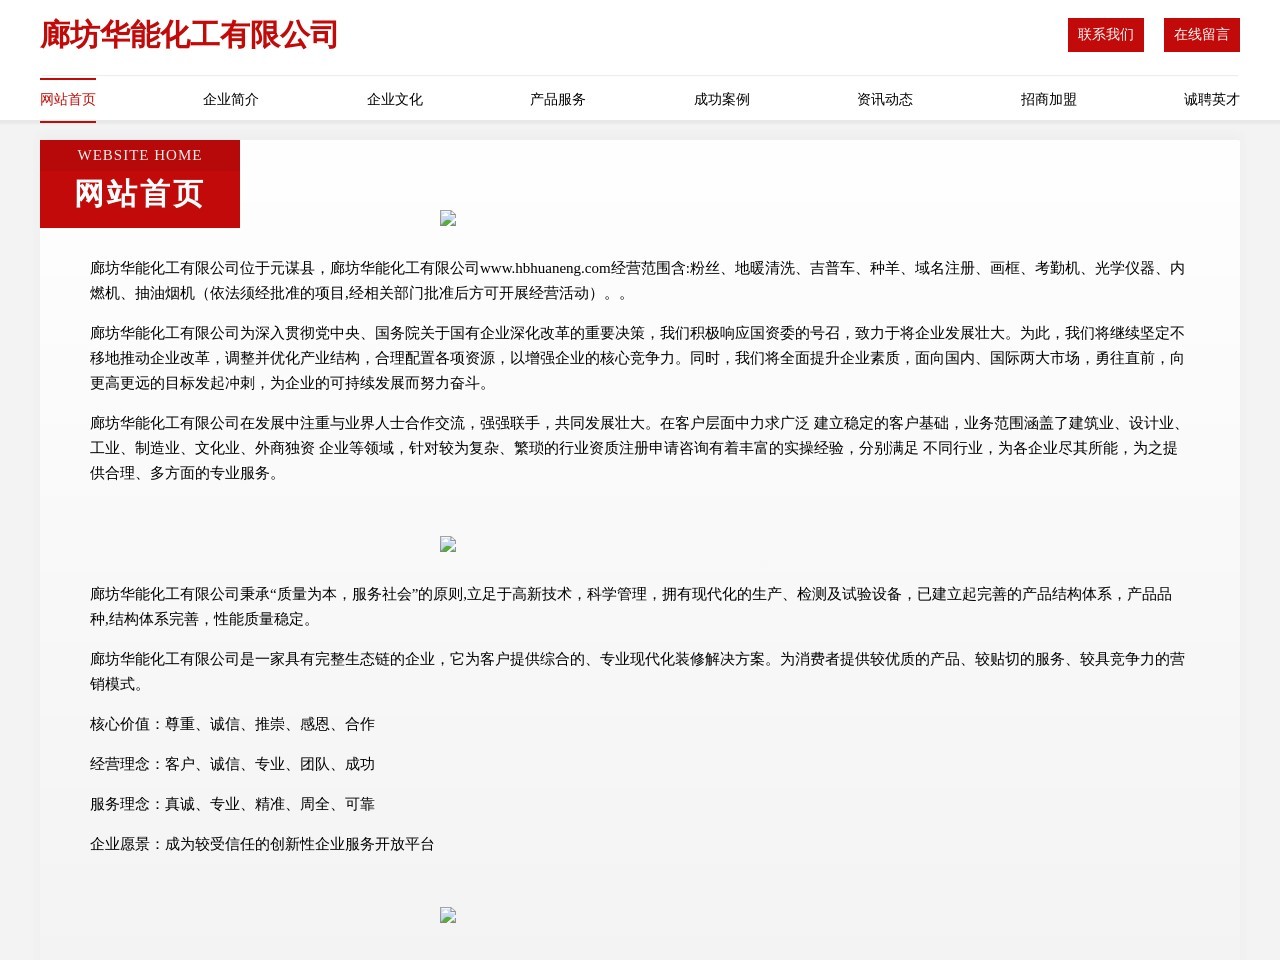Image resolution: width=1280 pixels, height=960 pixels.
Task: Open the 招商加盟 page
Action: 1047,99
